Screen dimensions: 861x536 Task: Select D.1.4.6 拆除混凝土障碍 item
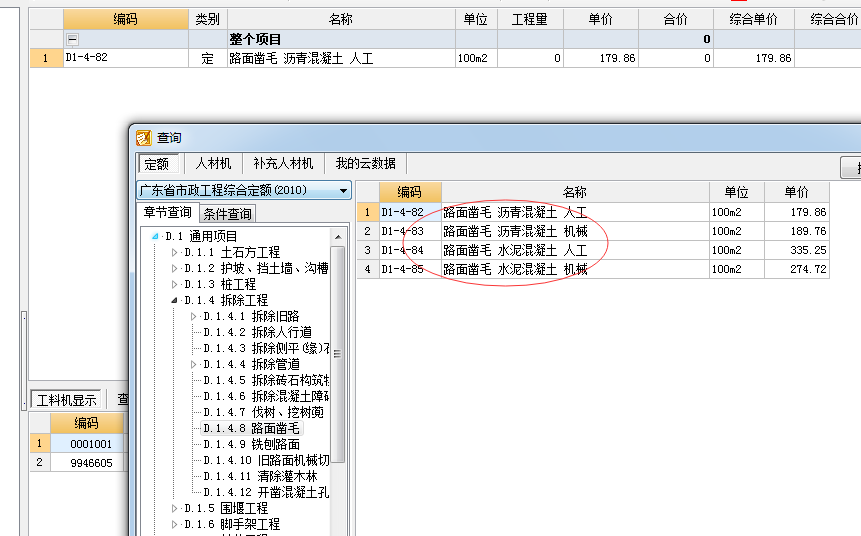tap(266, 396)
